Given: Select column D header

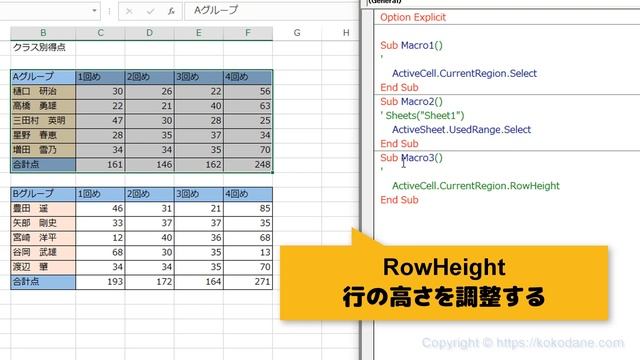Looking at the screenshot, I should point(149,33).
